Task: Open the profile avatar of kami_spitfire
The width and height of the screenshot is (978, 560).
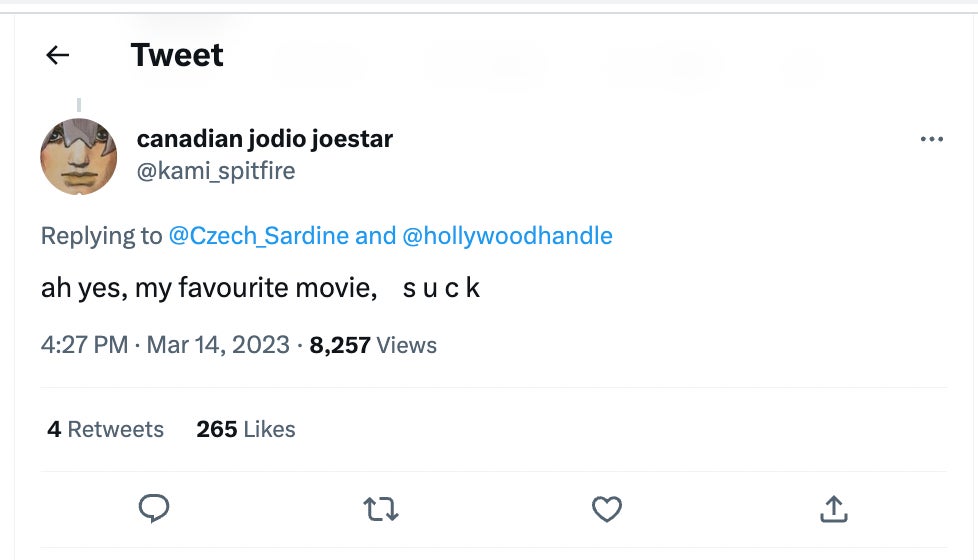Action: pos(78,156)
